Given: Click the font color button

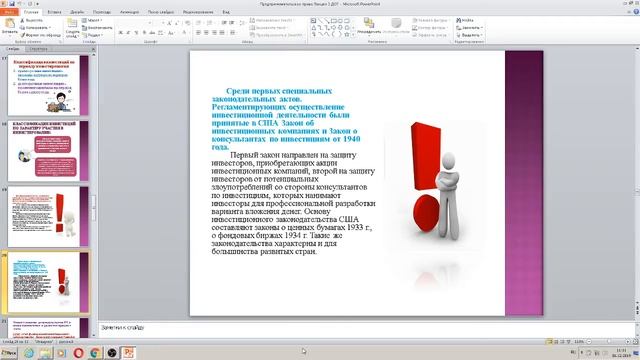Looking at the screenshot, I should pyautogui.click(x=184, y=33).
